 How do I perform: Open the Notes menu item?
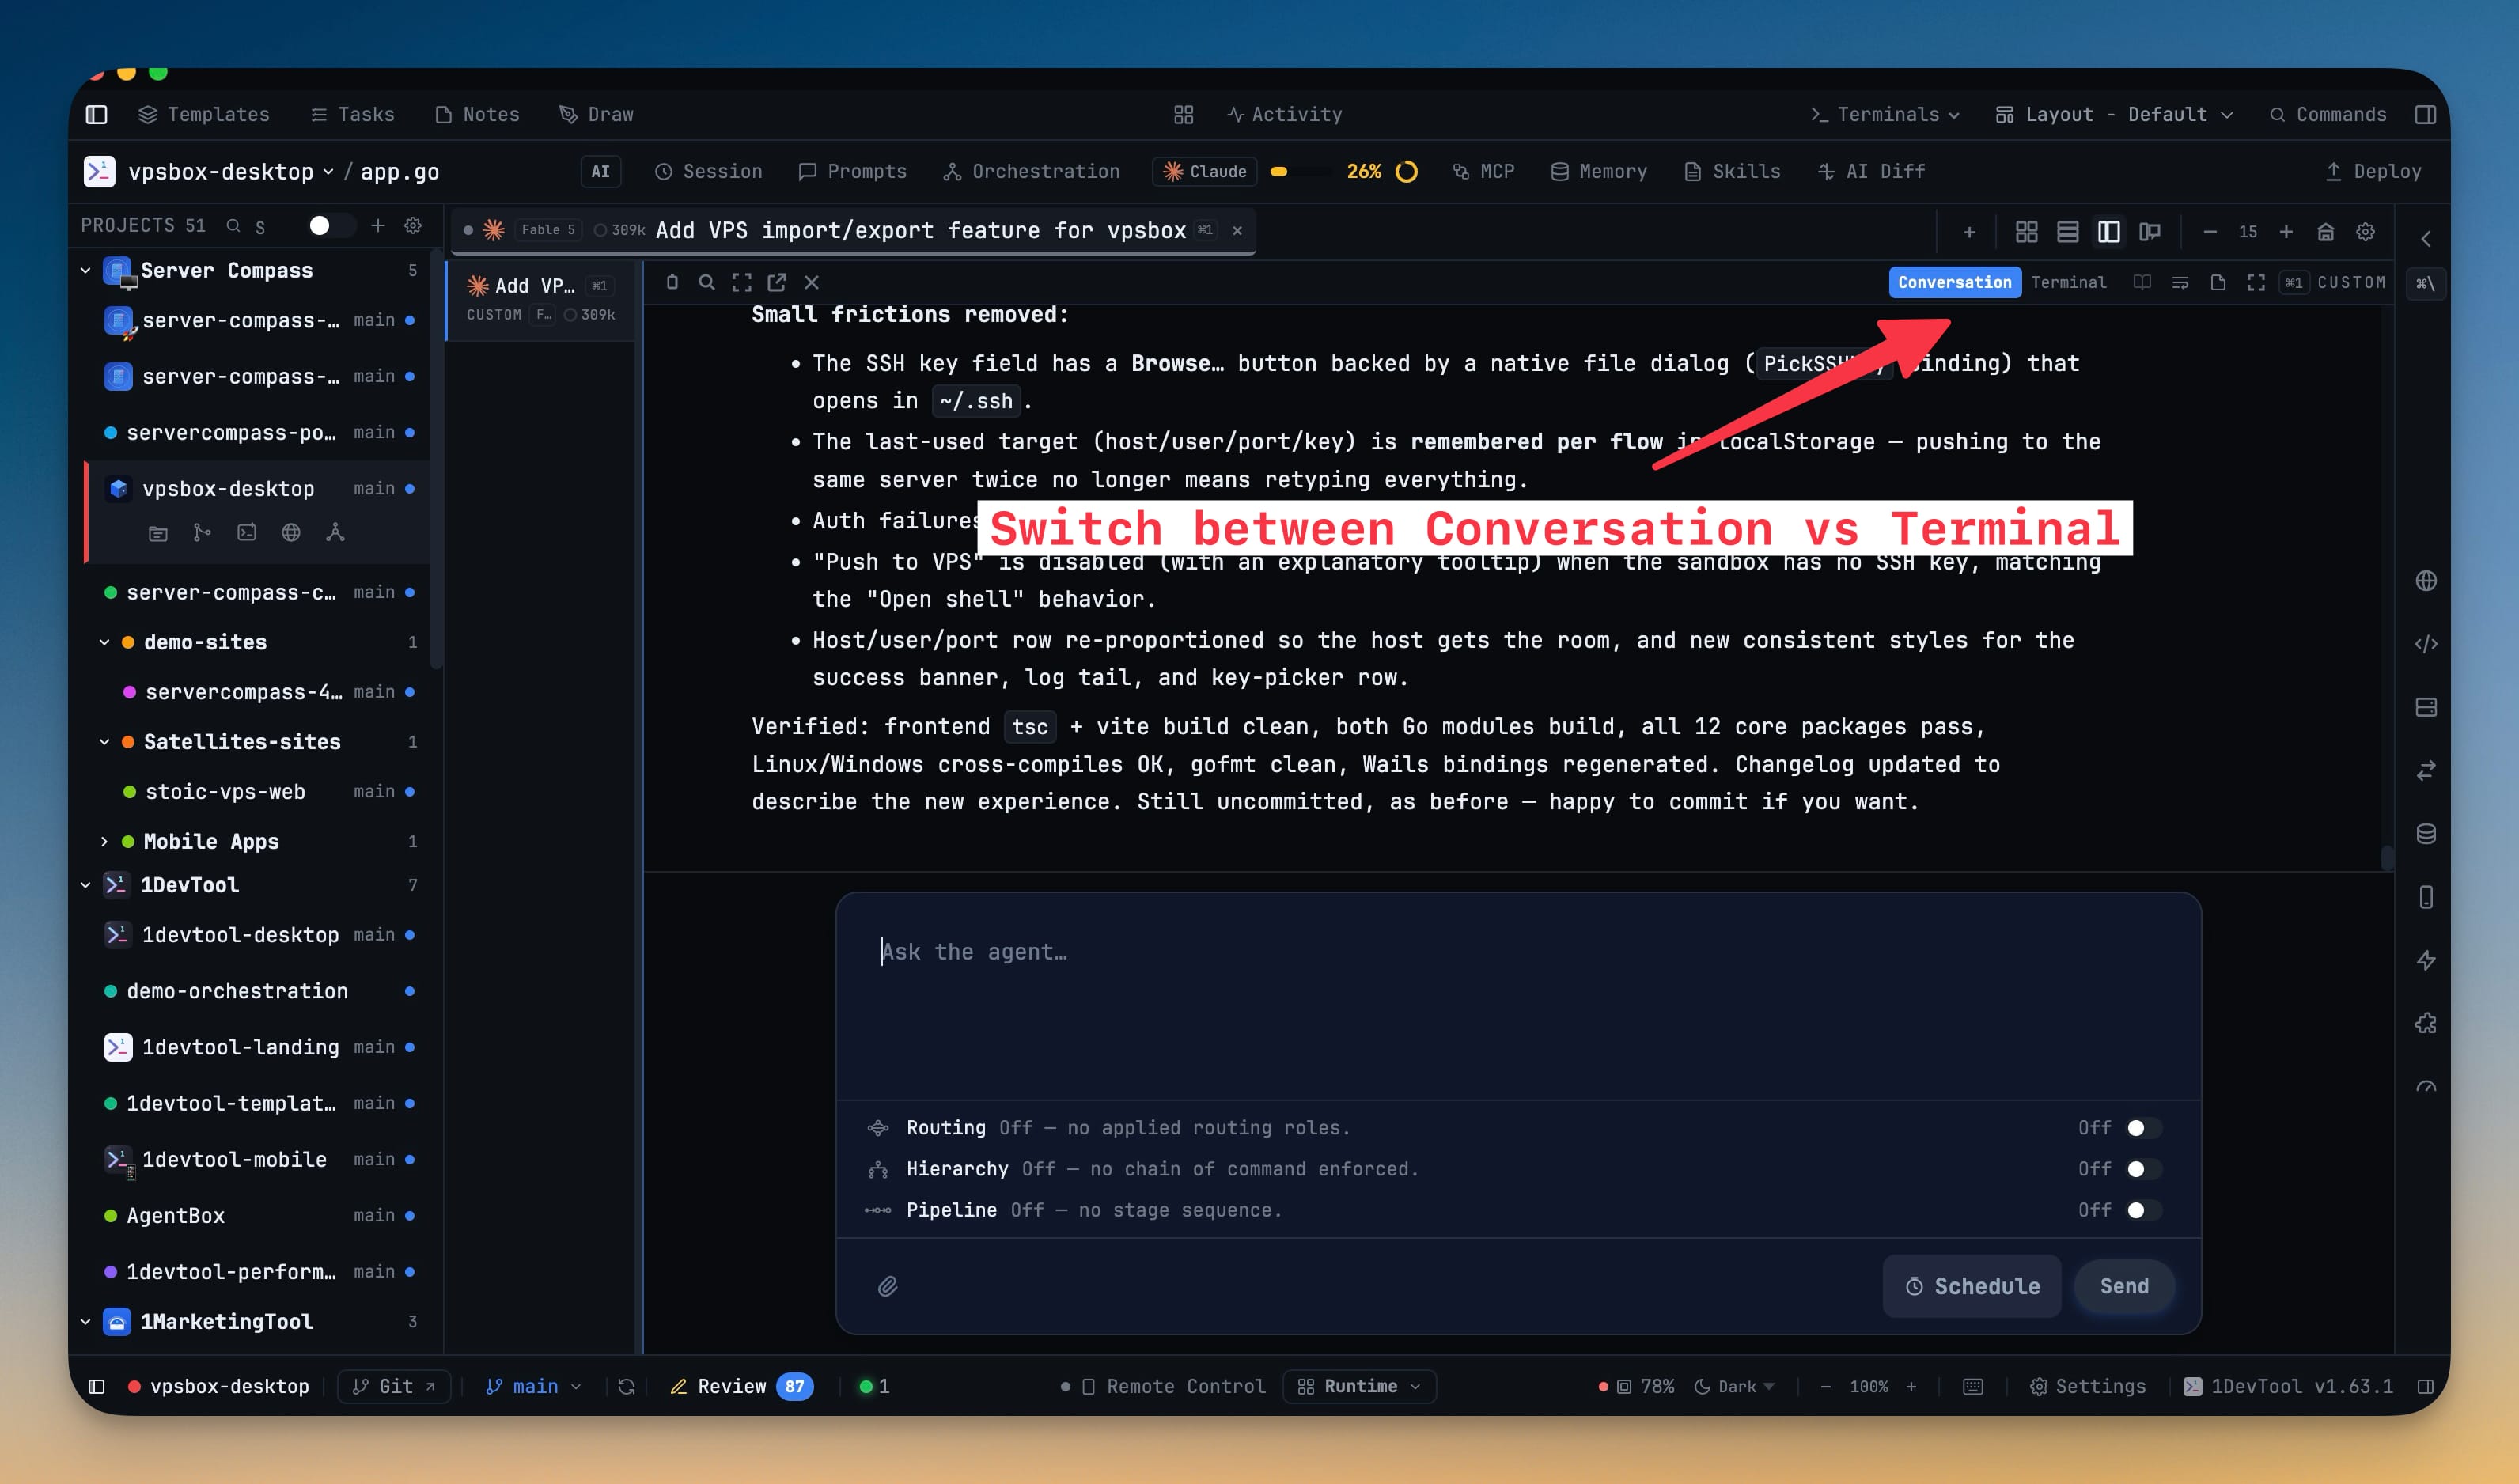click(x=477, y=114)
